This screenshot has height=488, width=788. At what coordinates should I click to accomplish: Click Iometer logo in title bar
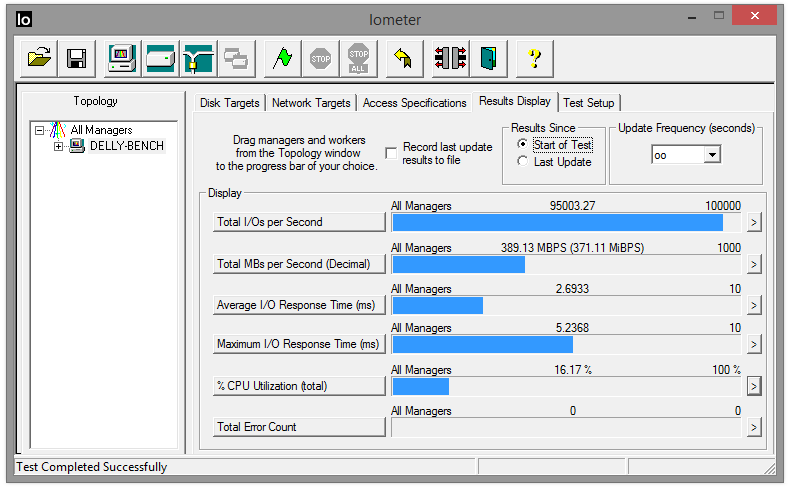[24, 20]
